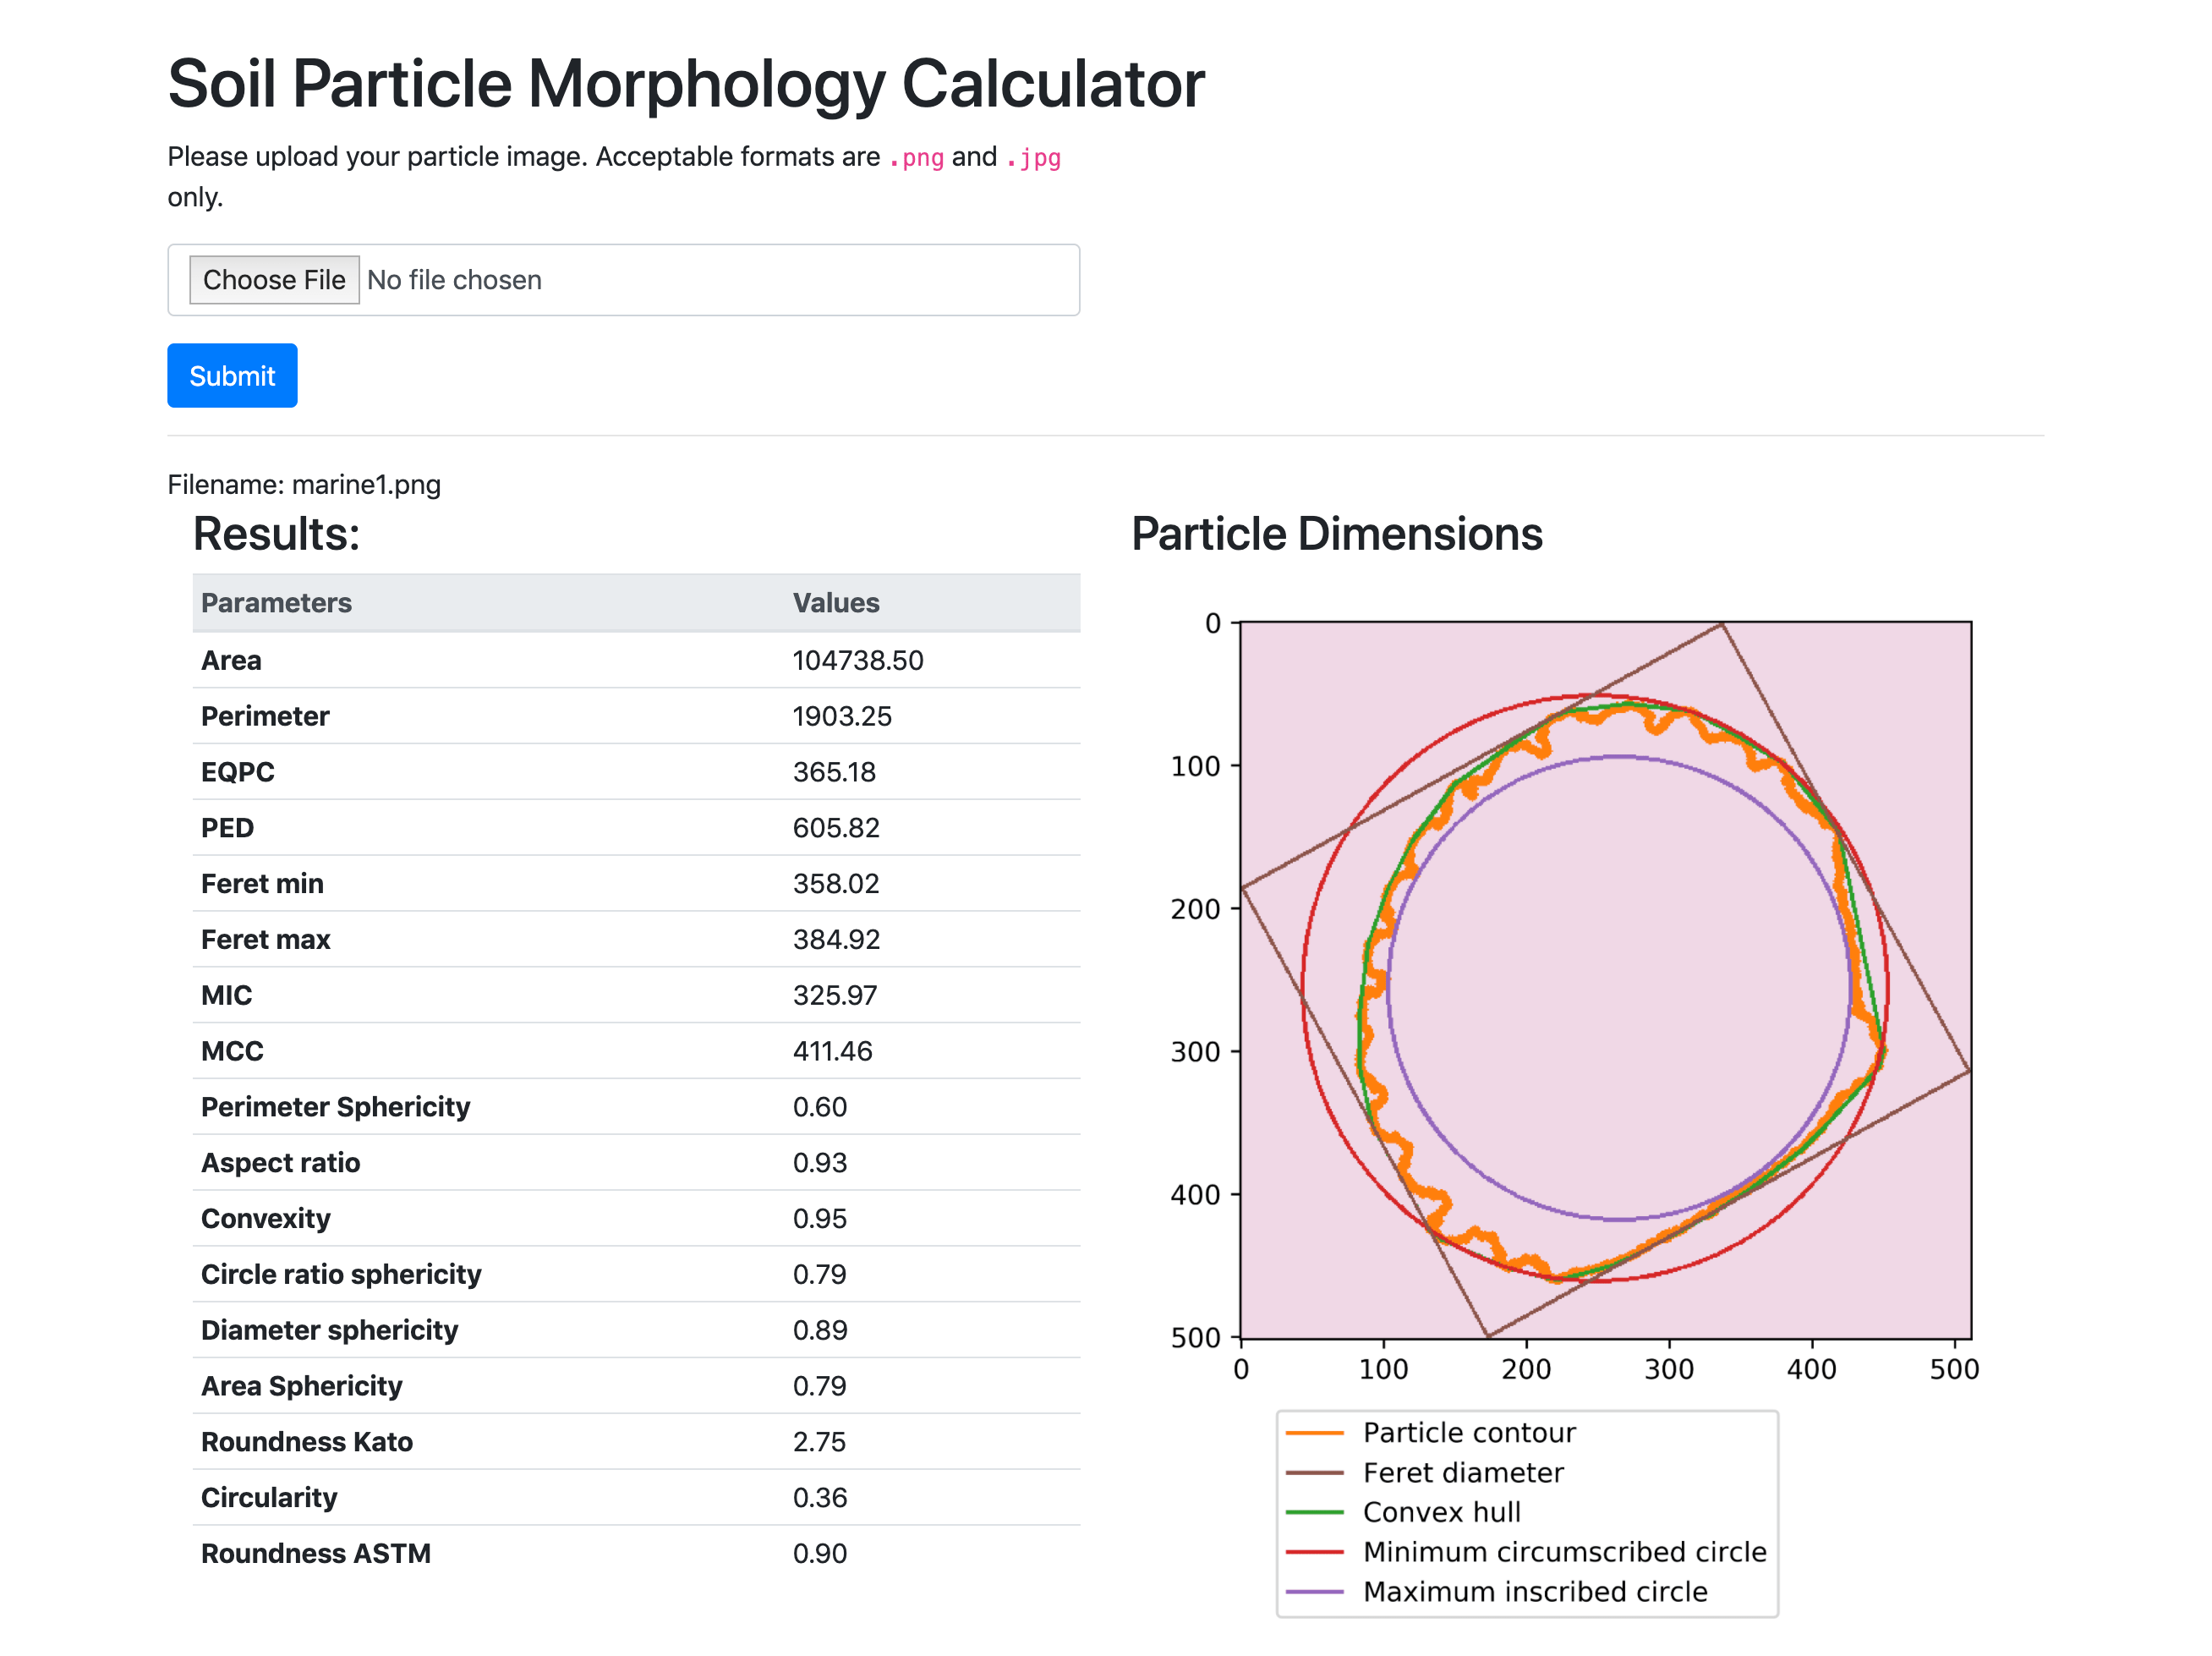Screen dimensions: 2212x1656
Task: Select the Perimeter value 1903.25
Action: [x=842, y=717]
